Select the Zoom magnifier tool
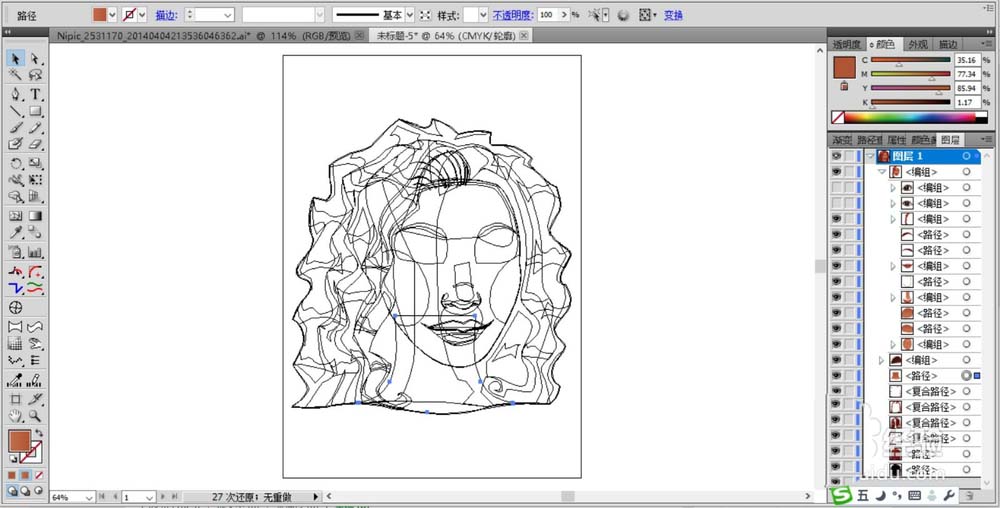 coord(36,416)
